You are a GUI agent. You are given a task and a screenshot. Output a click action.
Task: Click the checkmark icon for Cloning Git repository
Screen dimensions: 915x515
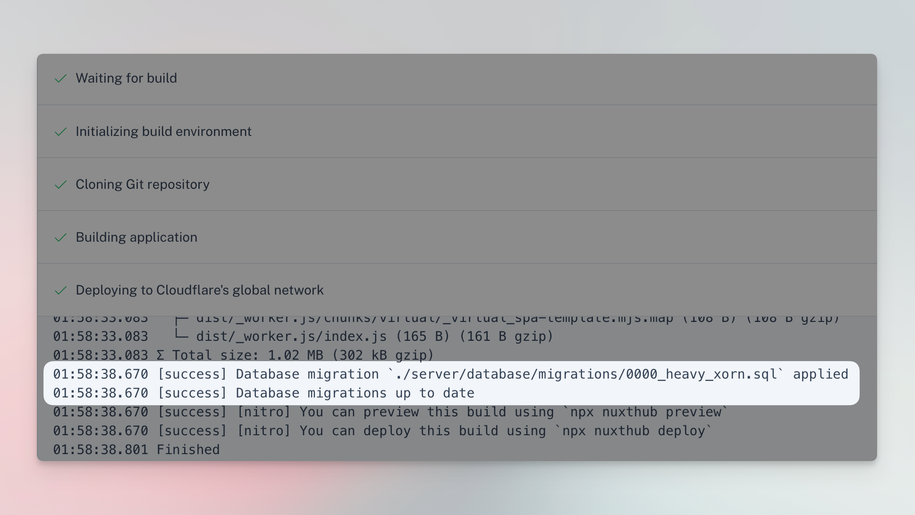[x=61, y=185]
